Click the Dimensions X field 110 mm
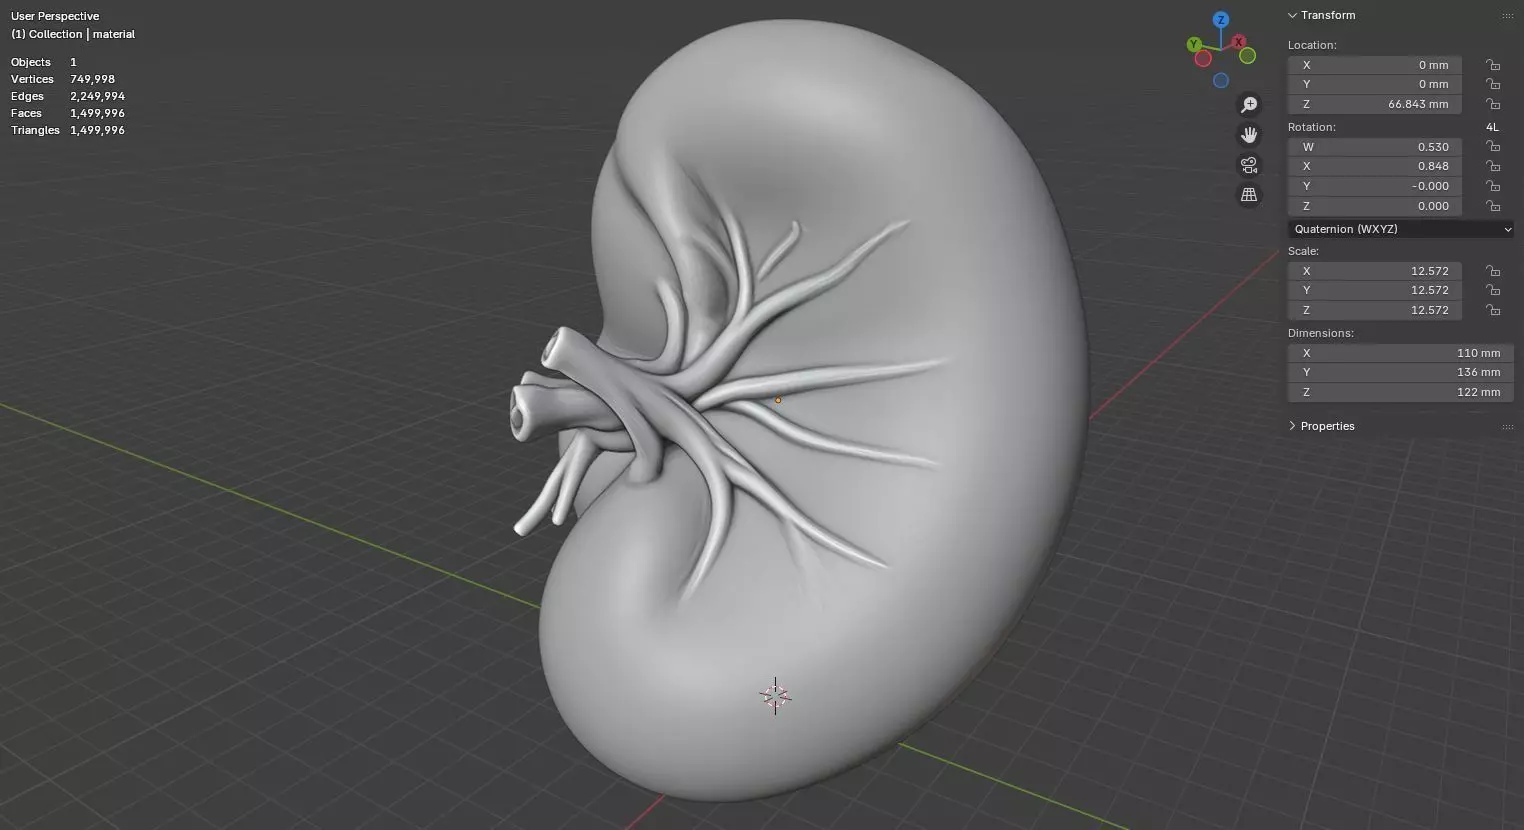The height and width of the screenshot is (830, 1524). point(1401,353)
